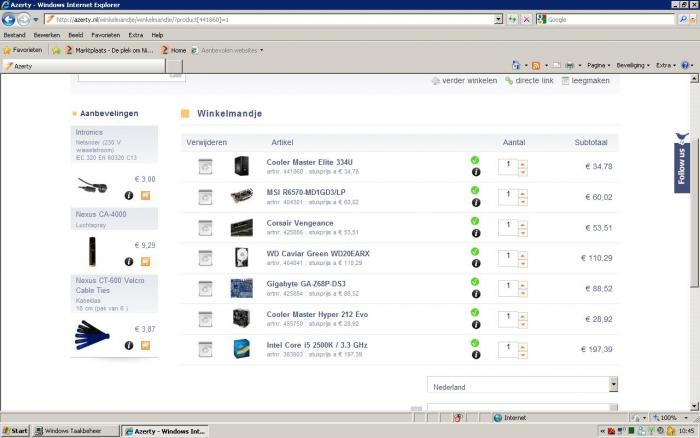Click remove icon for Cooler Master Elite 334U
The width and height of the screenshot is (700, 438).
click(204, 166)
